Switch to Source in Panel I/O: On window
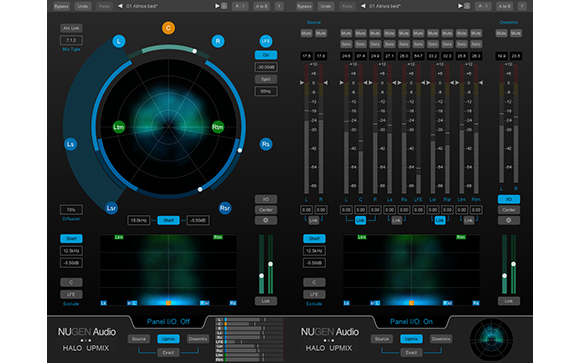Viewport: 580px width, 363px height. 382,339
